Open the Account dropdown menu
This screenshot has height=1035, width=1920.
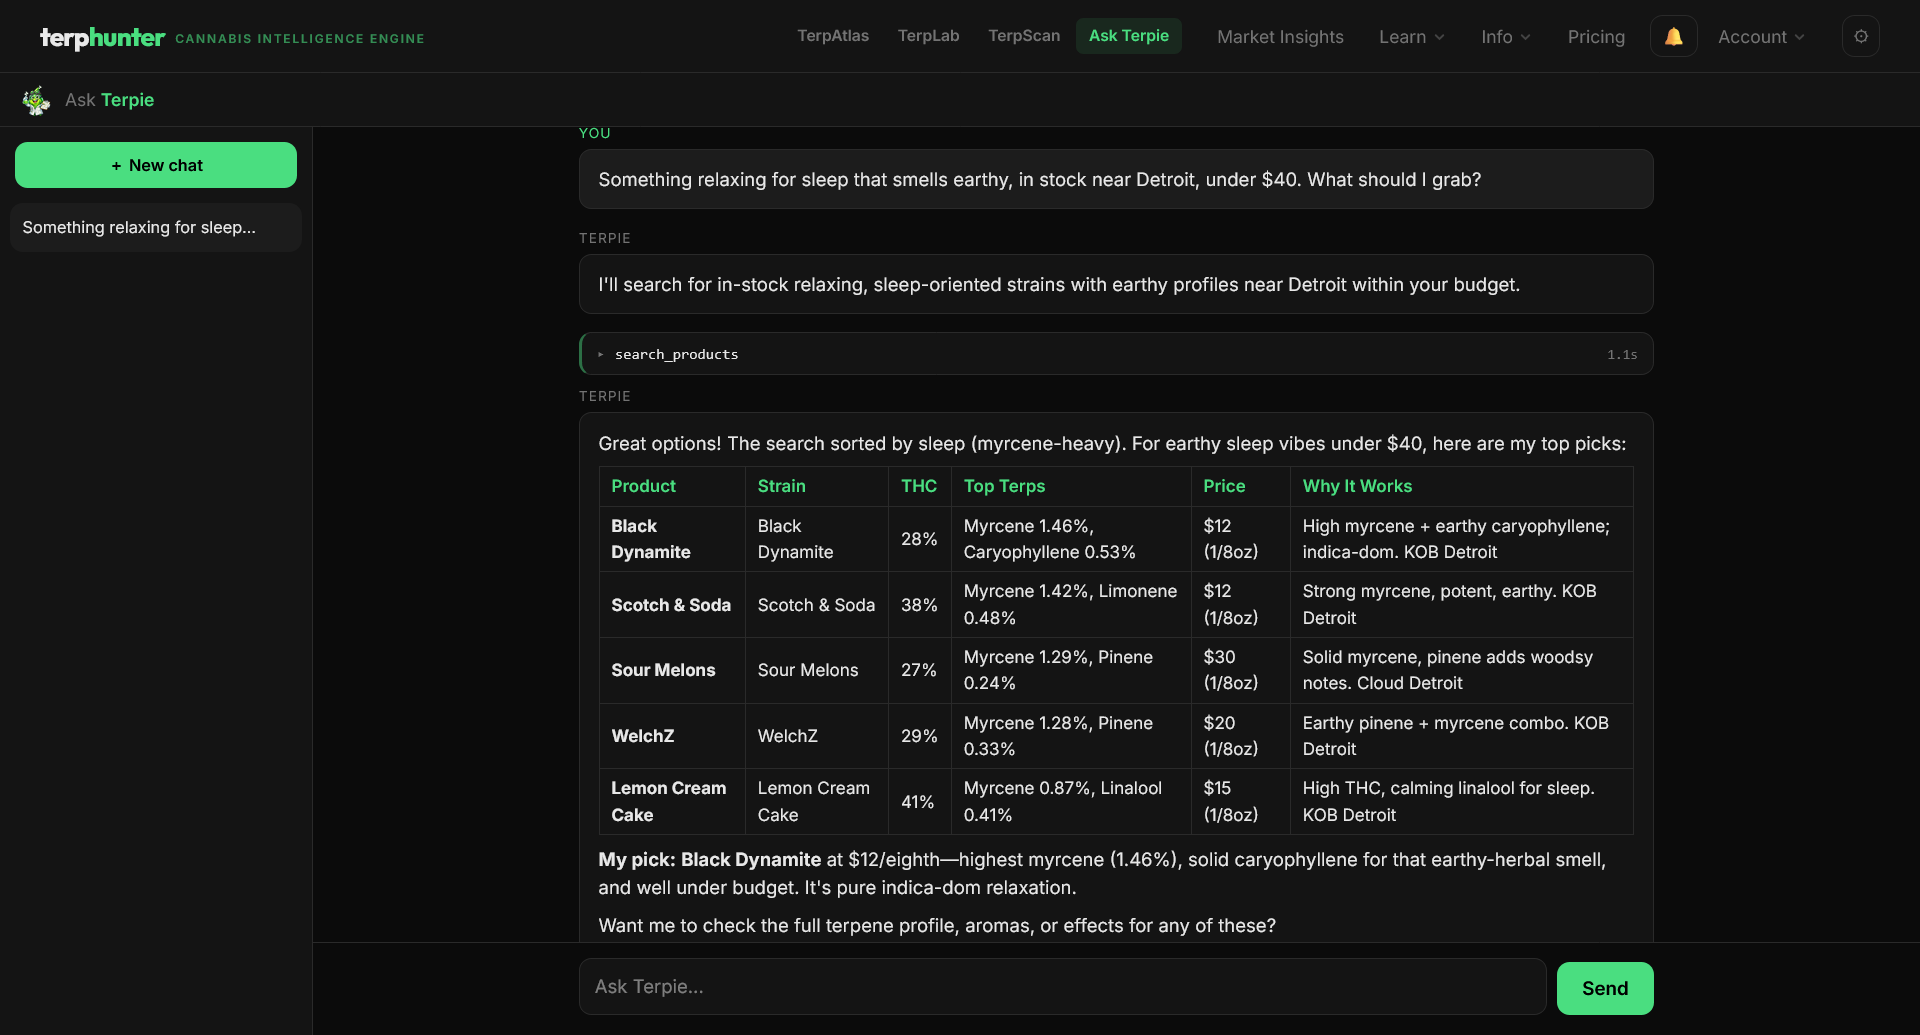[x=1761, y=37]
